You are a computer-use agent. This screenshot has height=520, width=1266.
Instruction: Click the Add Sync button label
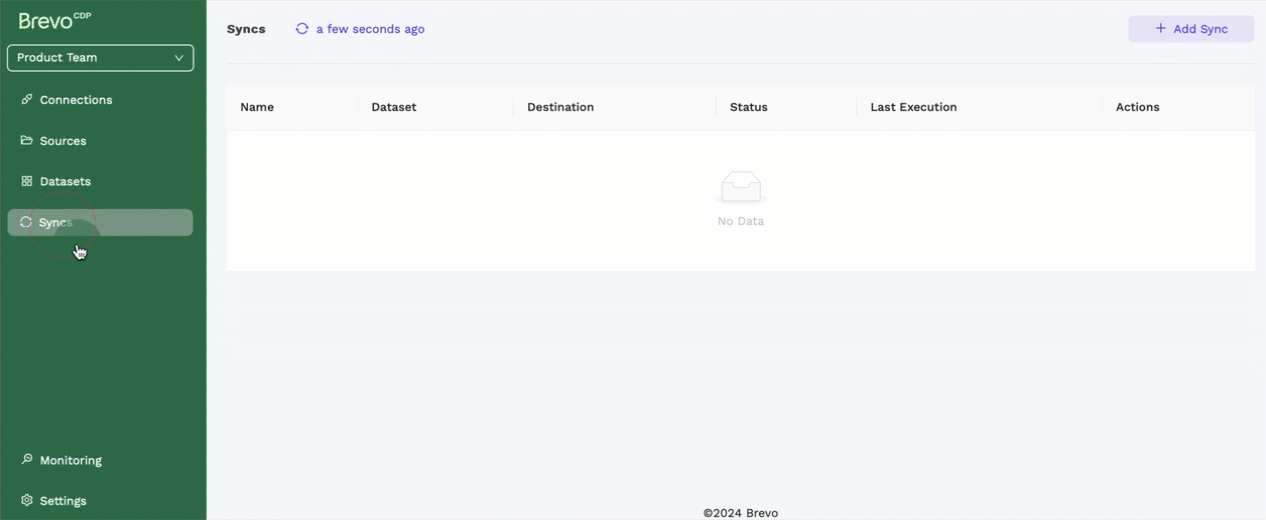(x=1200, y=29)
